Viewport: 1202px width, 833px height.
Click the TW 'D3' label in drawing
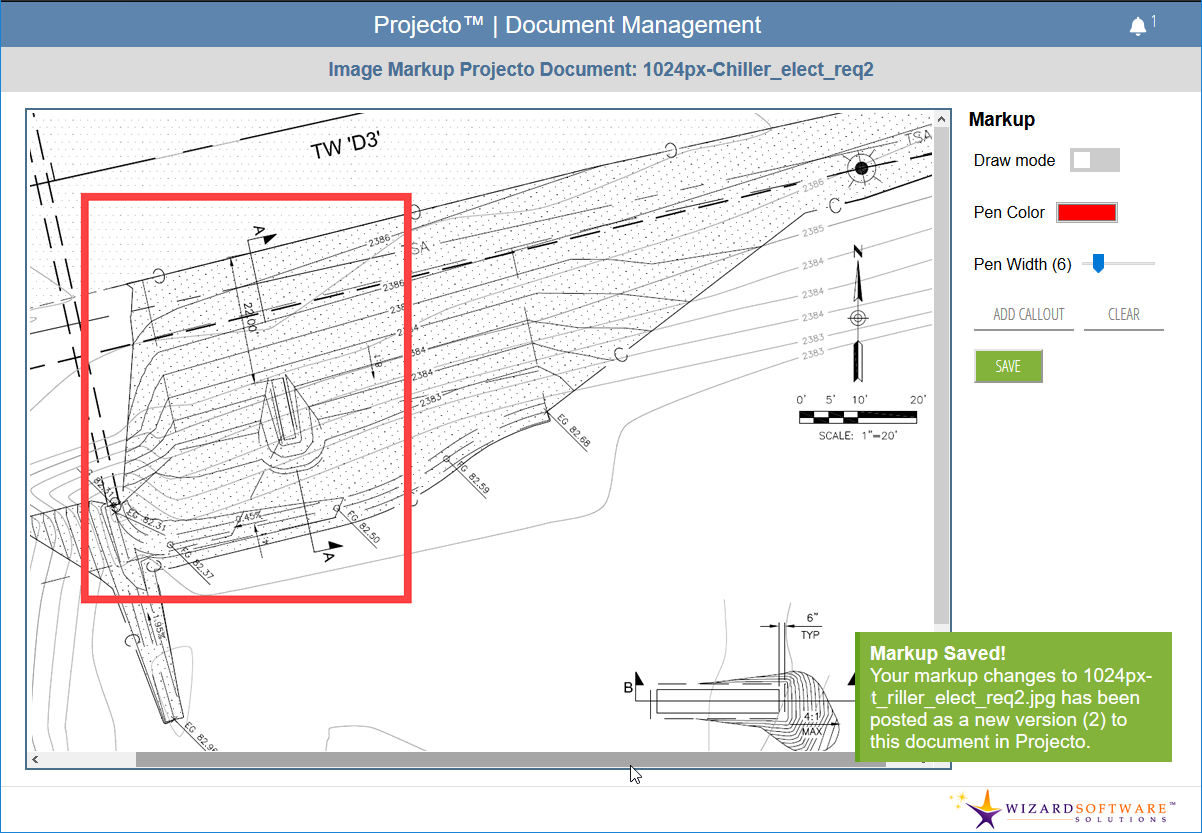click(x=346, y=146)
